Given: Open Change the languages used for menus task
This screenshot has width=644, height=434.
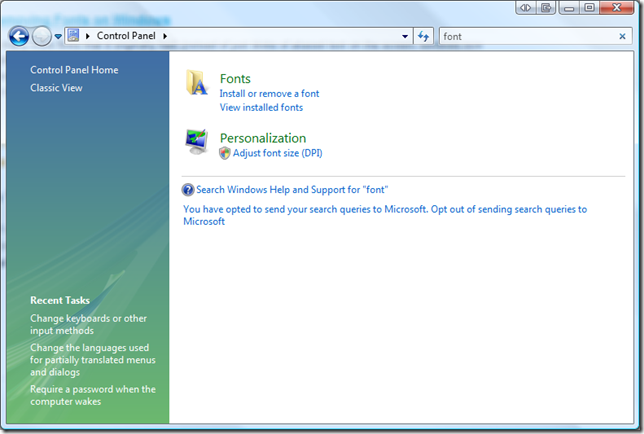Looking at the screenshot, I should click(93, 360).
